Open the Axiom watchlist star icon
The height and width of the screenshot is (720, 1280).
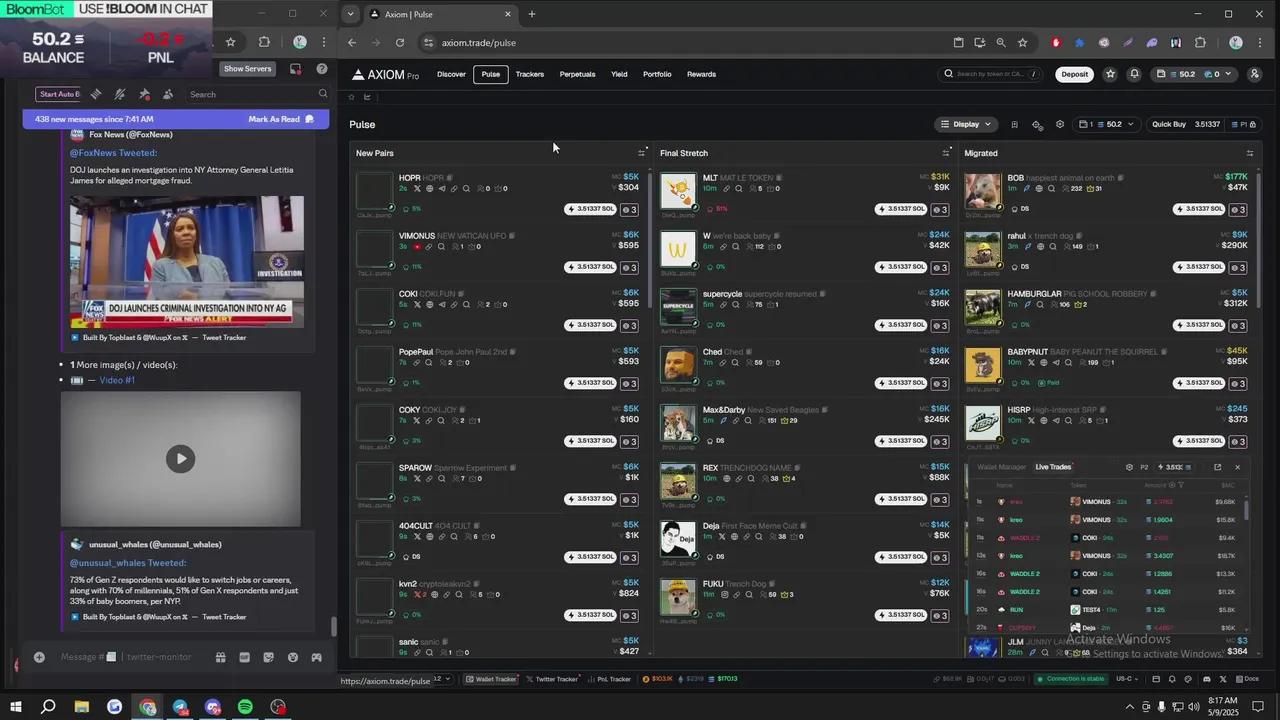pos(1110,74)
